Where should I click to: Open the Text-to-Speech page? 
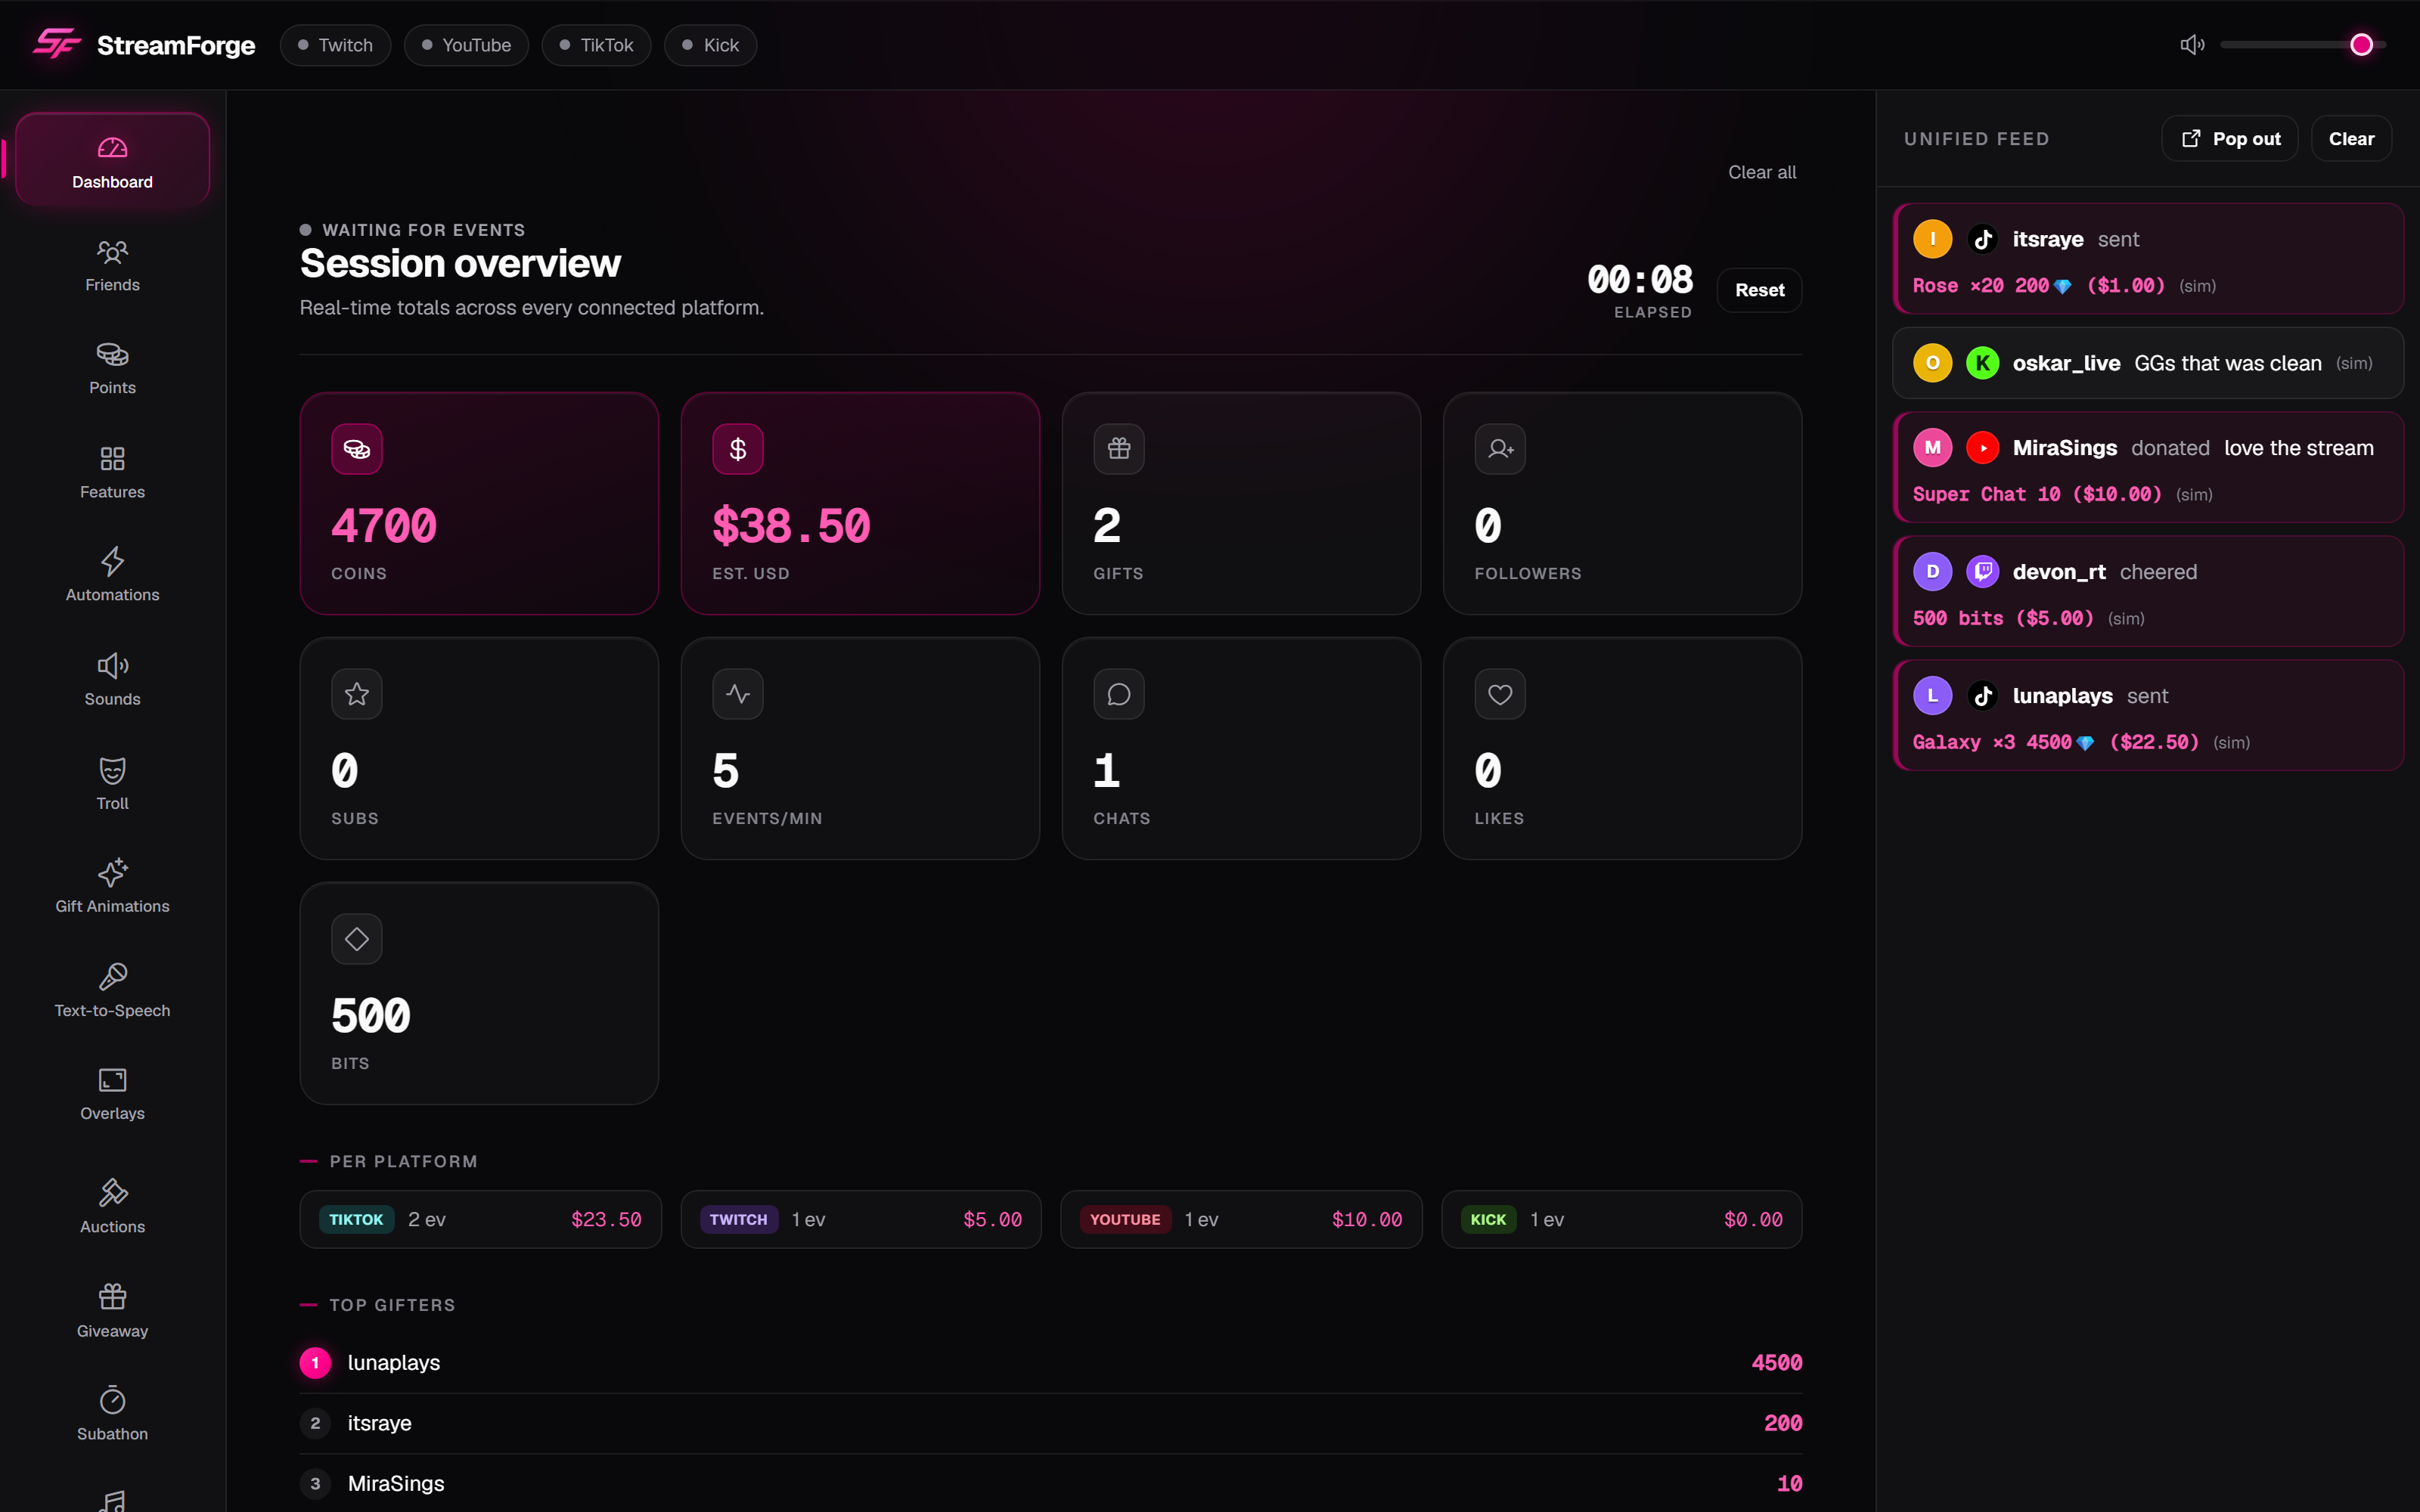pos(112,990)
